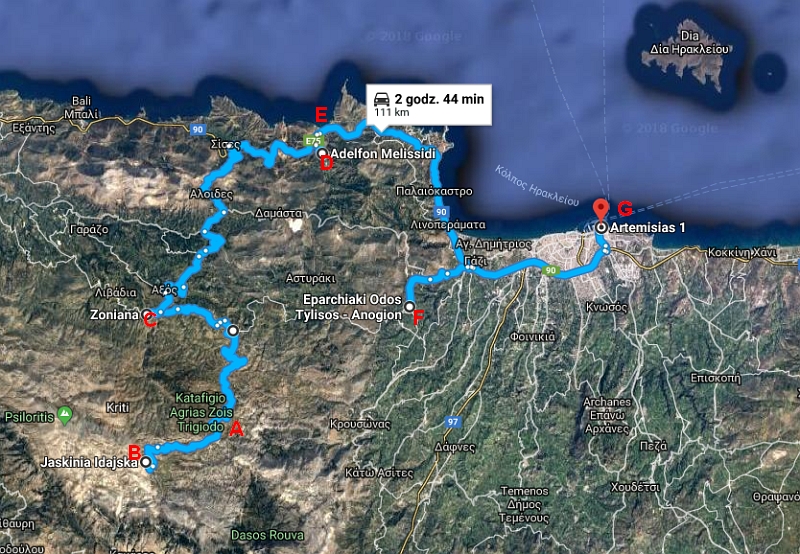800x554 pixels.
Task: Open the 2 godz. 44 min route box
Action: click(x=429, y=104)
